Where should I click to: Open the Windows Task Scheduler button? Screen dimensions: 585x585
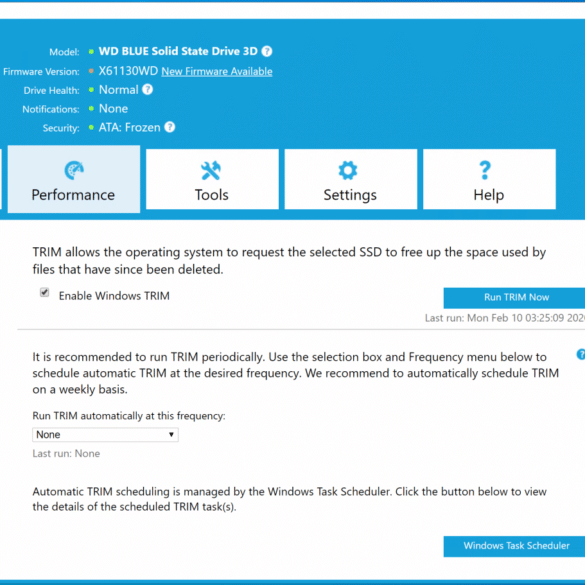(x=515, y=546)
